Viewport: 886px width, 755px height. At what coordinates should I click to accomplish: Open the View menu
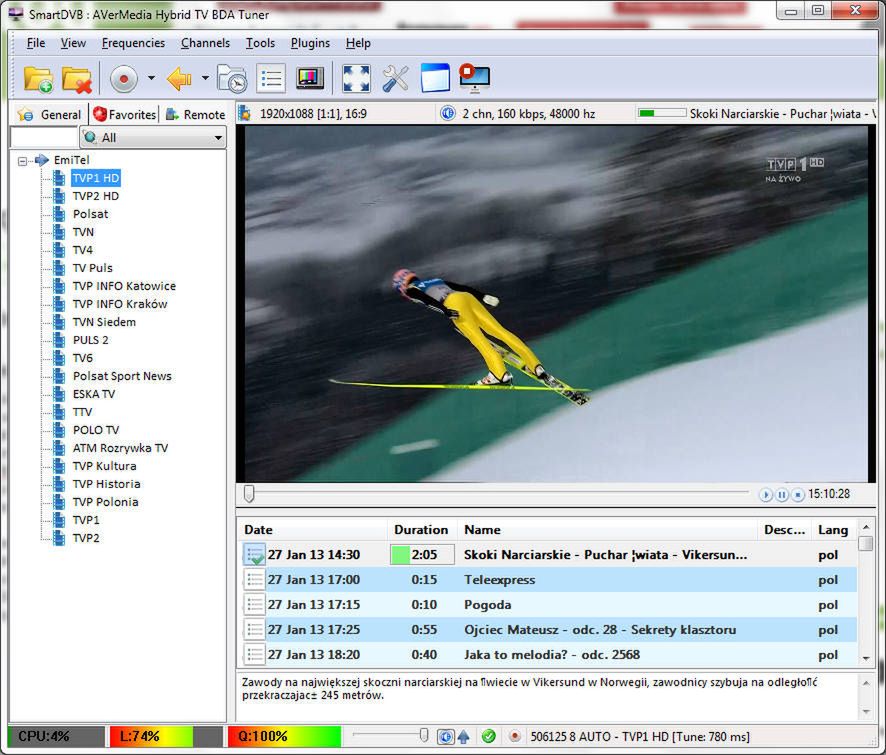[73, 43]
